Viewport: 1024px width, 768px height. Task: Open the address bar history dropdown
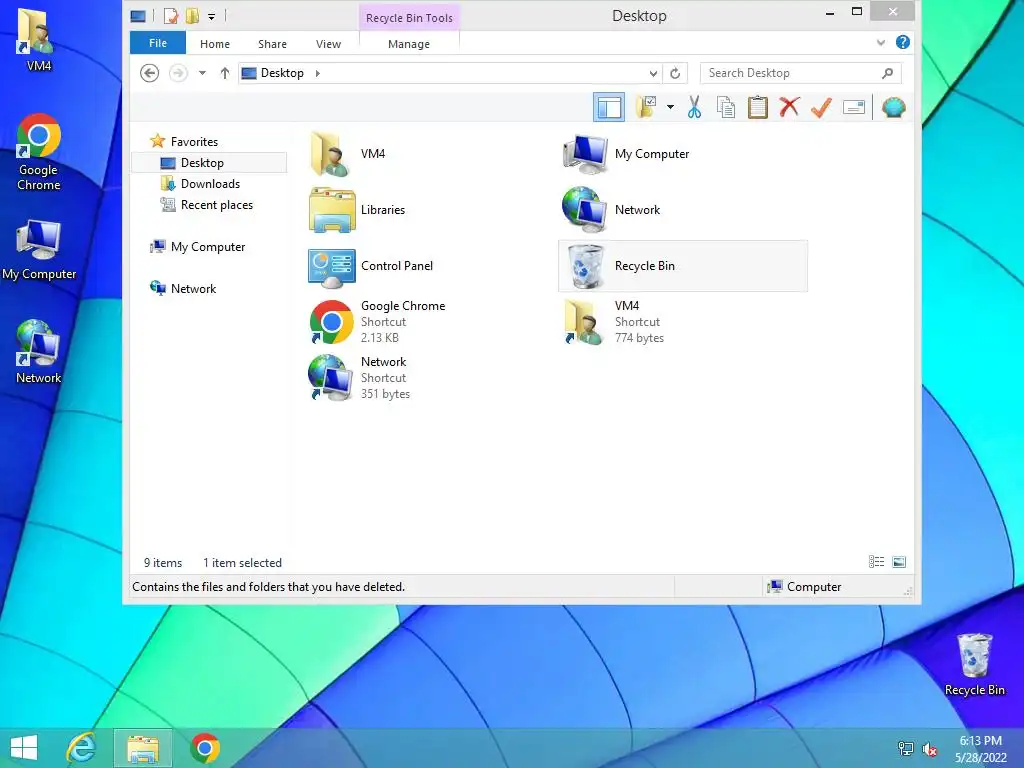[653, 73]
